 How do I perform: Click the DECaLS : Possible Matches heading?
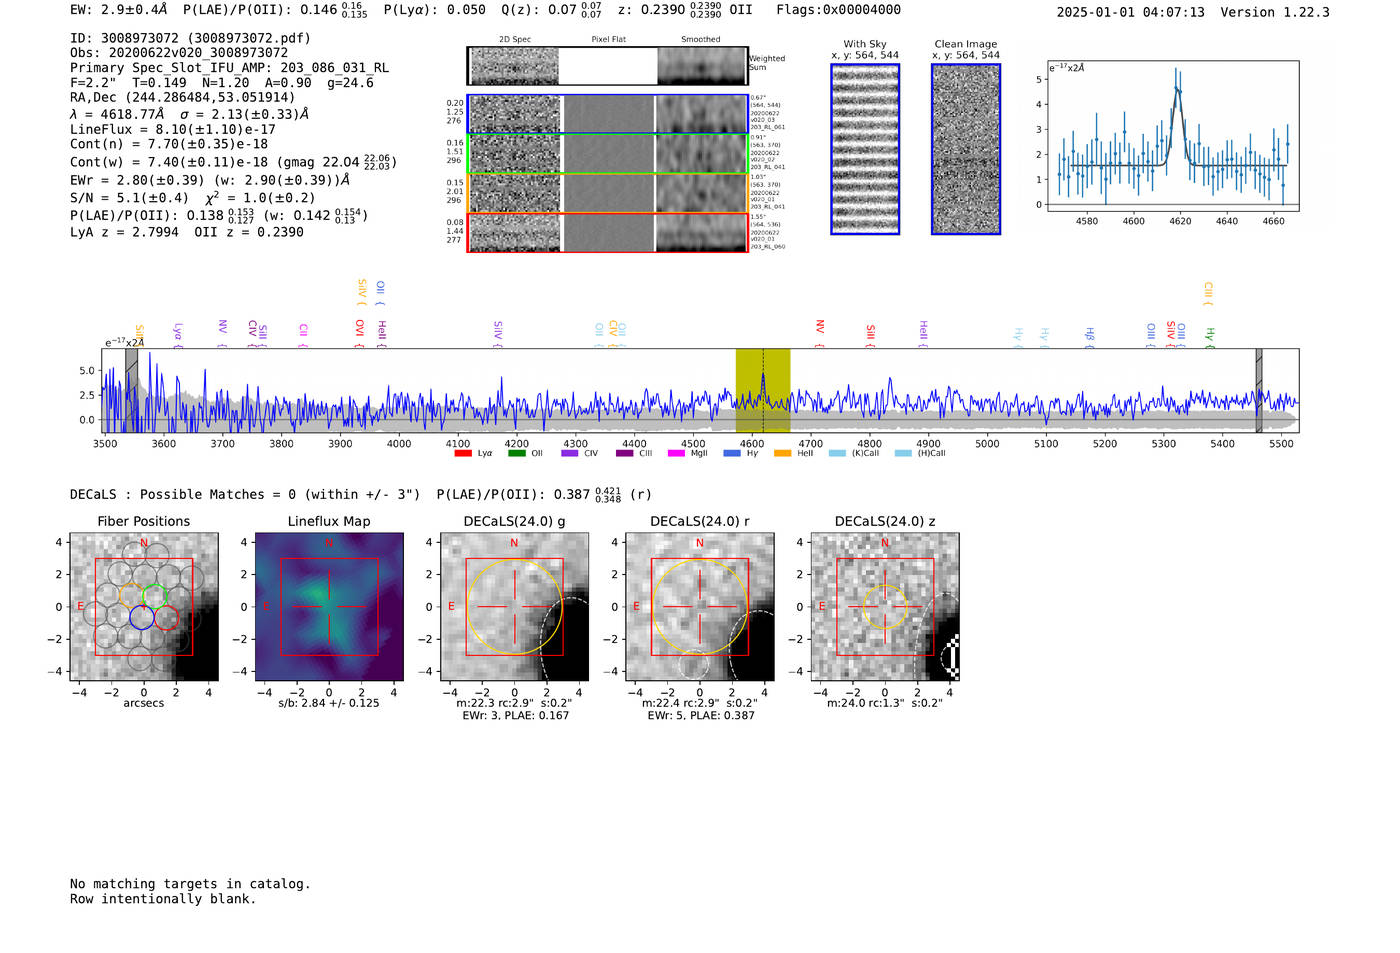pos(245,495)
